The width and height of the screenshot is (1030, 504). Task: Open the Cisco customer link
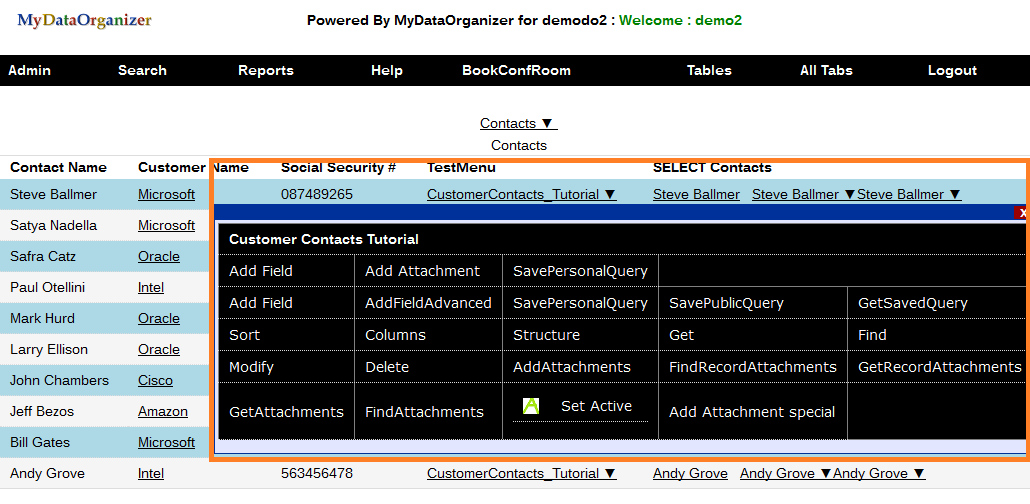tap(155, 380)
